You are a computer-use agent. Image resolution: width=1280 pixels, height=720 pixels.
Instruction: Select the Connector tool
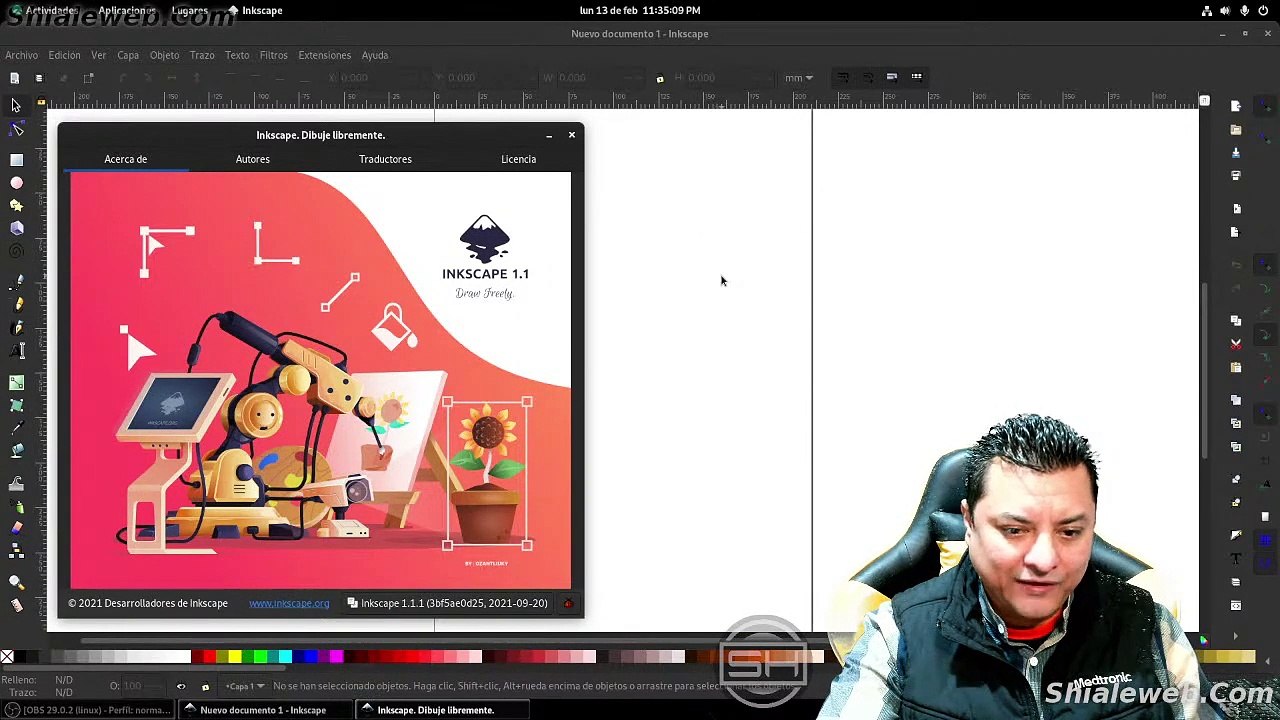click(16, 552)
